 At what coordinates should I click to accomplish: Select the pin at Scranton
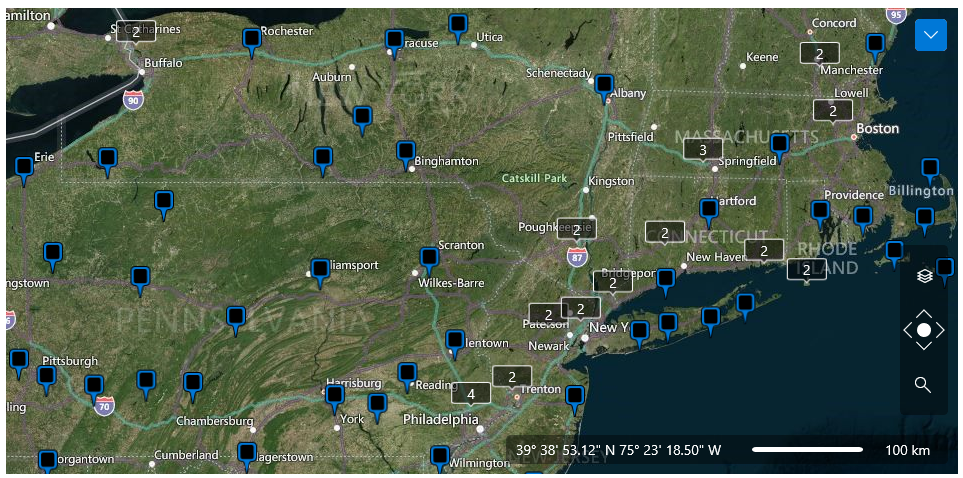(429, 261)
